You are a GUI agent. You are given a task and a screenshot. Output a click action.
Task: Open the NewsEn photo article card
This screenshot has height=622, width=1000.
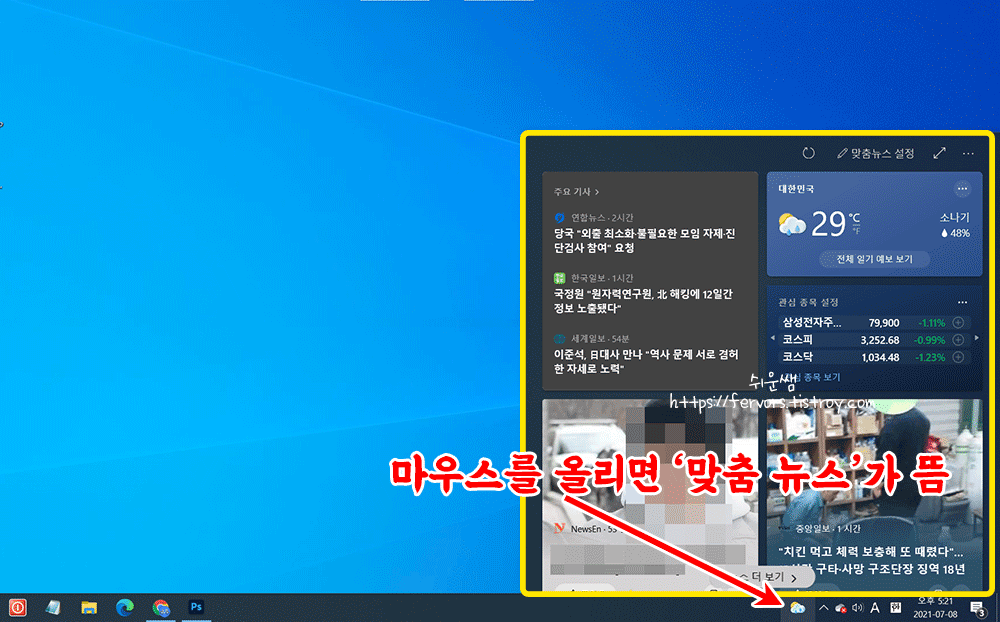[650, 494]
